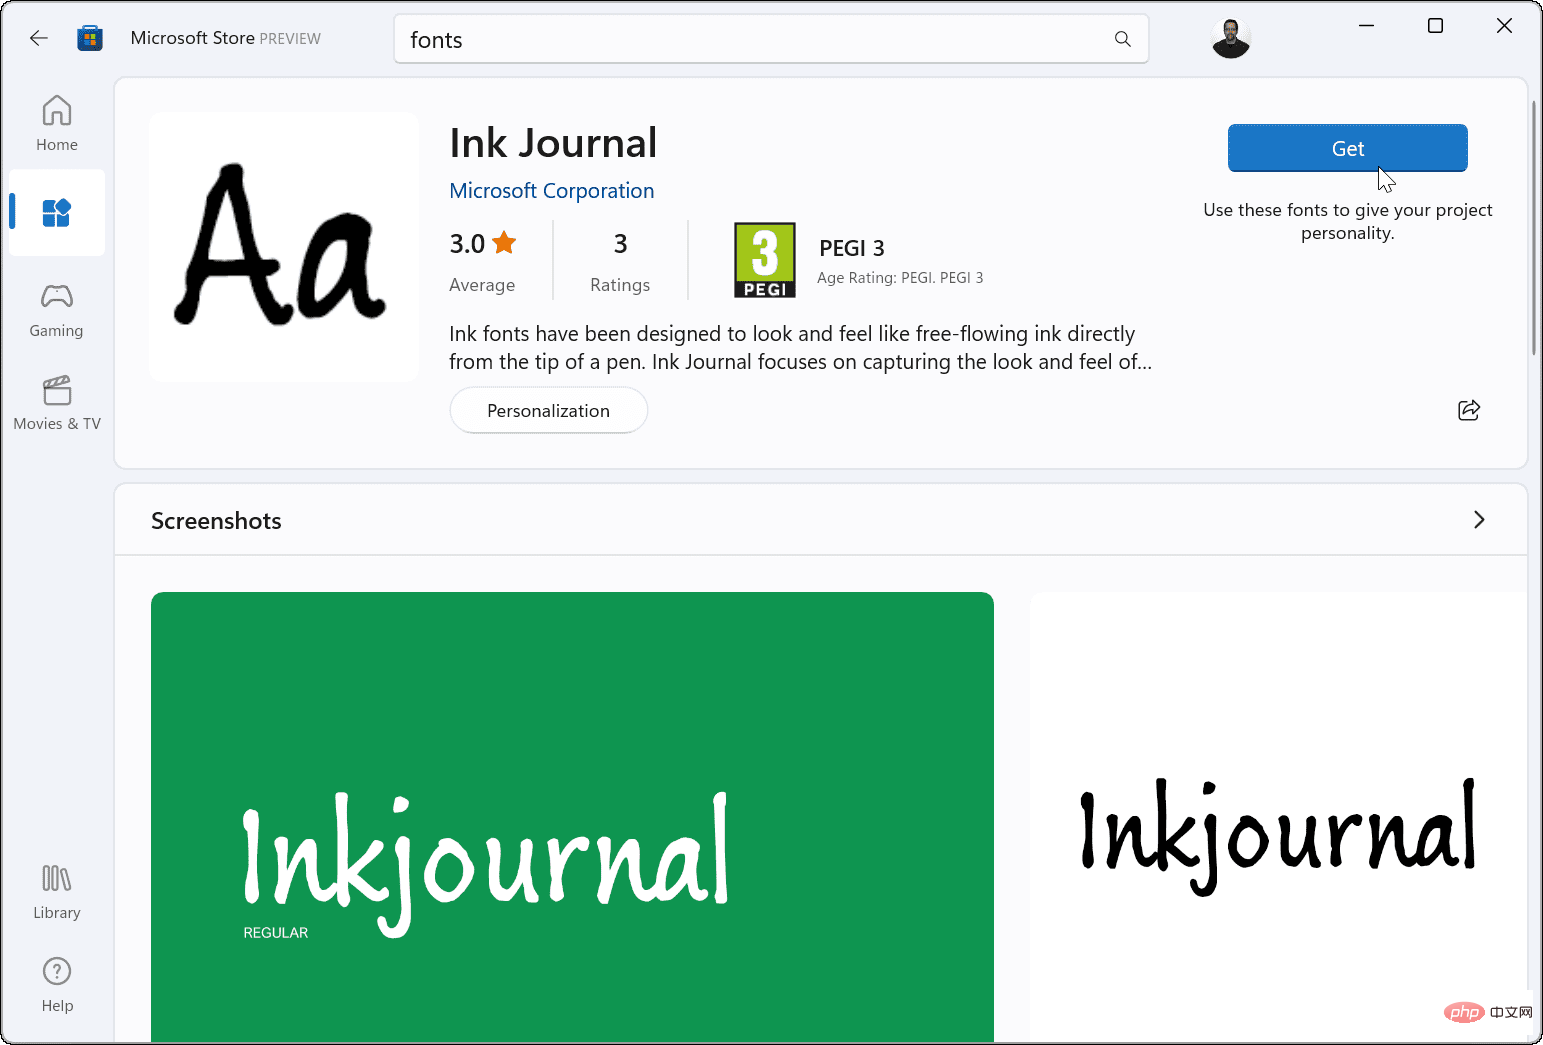Click the Personalization category tag
The width and height of the screenshot is (1543, 1045).
pyautogui.click(x=548, y=411)
